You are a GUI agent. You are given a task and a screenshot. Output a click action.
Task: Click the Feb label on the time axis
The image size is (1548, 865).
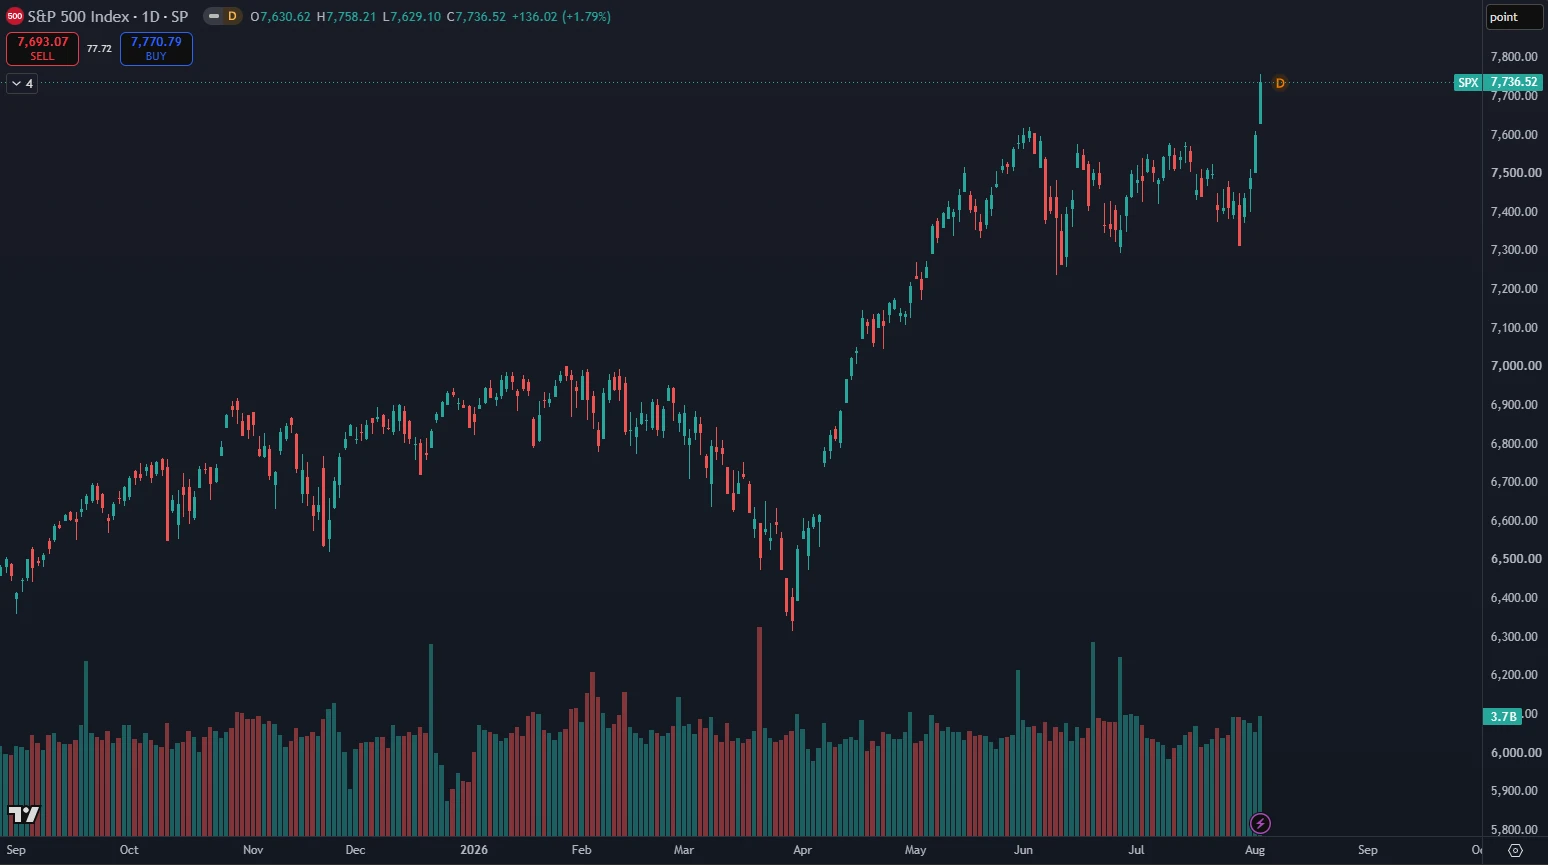point(581,850)
